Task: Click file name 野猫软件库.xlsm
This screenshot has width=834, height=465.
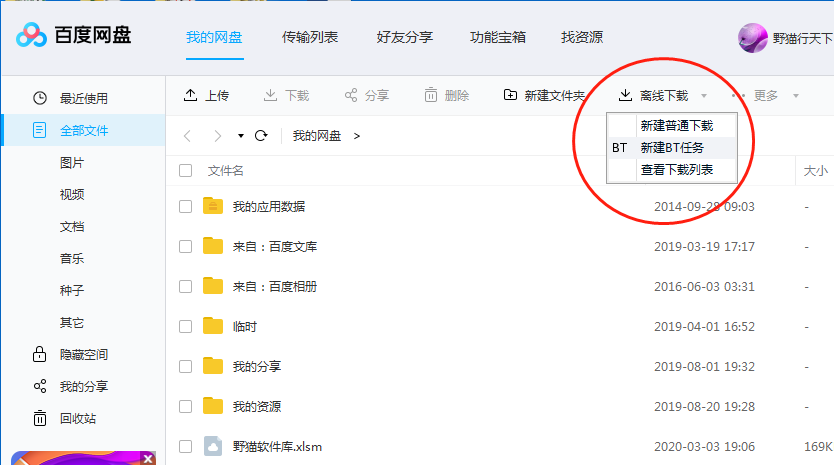Action: 277,446
